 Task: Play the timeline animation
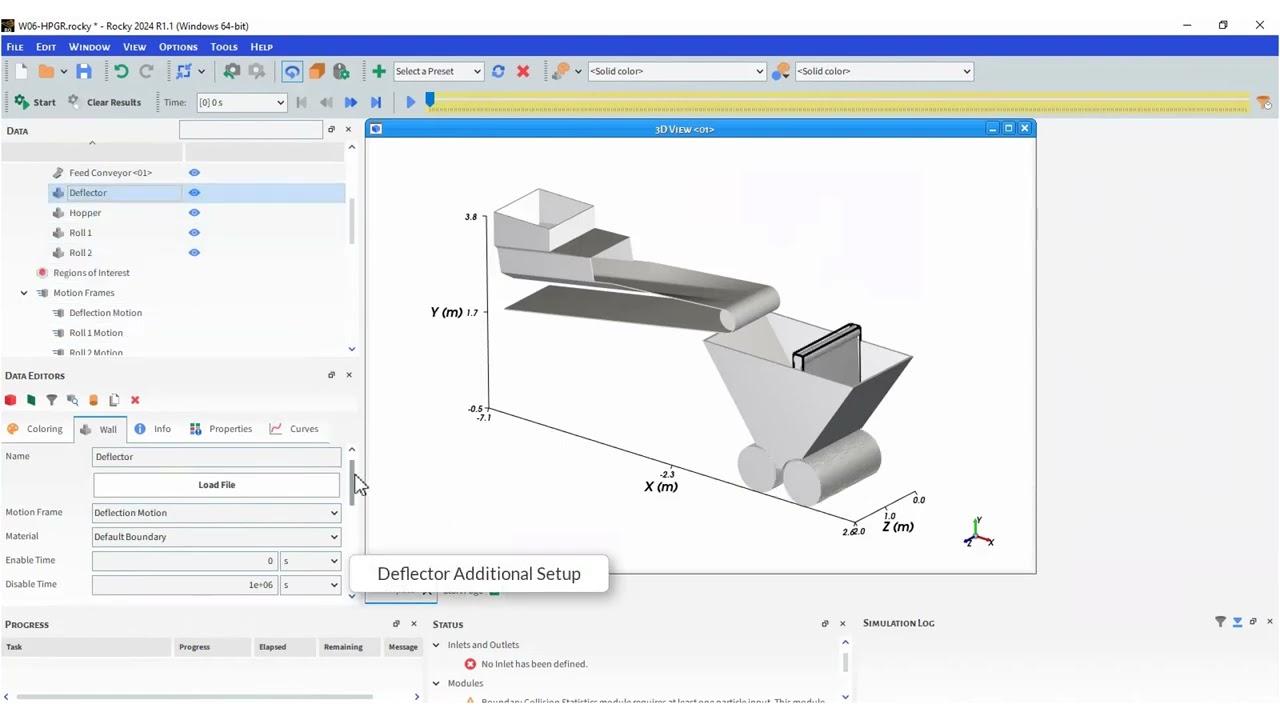[x=410, y=102]
